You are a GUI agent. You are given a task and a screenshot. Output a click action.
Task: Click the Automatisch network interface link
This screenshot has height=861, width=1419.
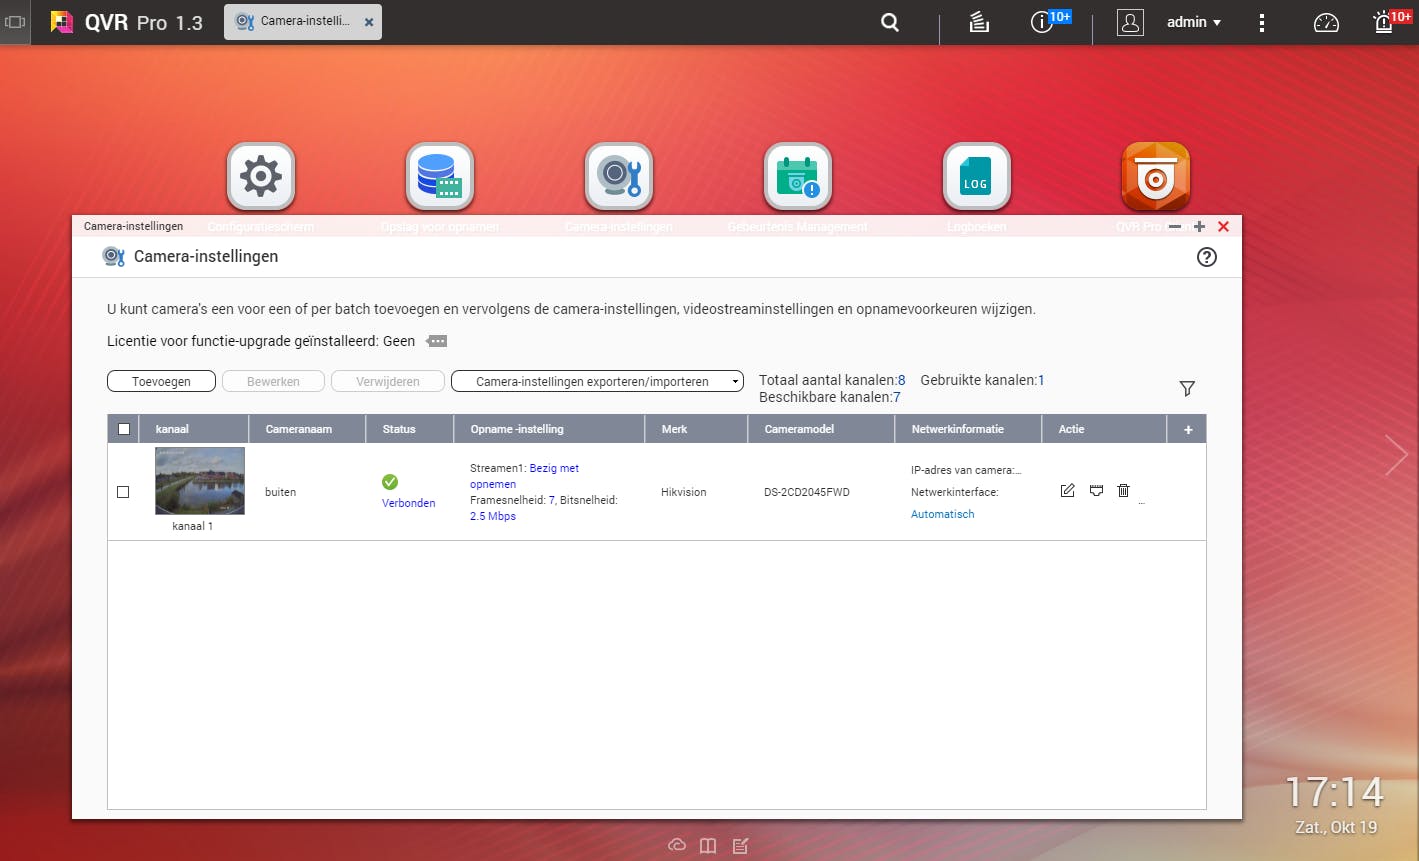[x=942, y=514]
